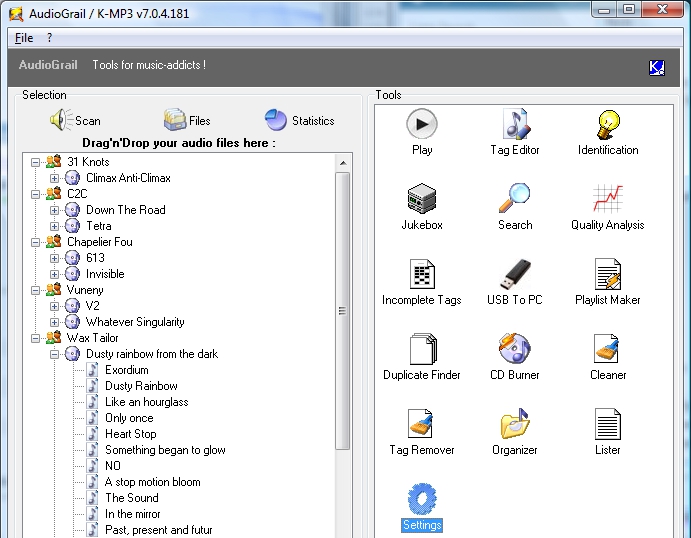Click the Statistics pie chart icon
The image size is (691, 538).
click(276, 119)
